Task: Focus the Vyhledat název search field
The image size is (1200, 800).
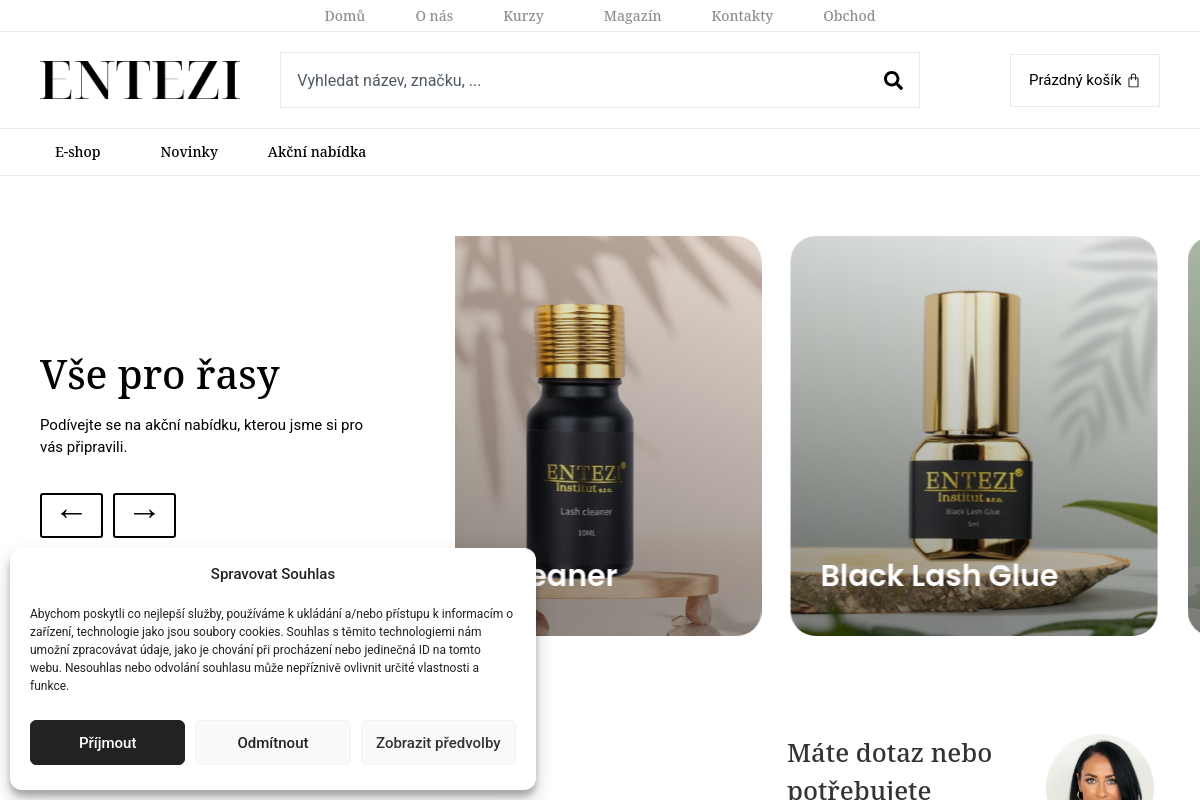Action: click(x=580, y=80)
